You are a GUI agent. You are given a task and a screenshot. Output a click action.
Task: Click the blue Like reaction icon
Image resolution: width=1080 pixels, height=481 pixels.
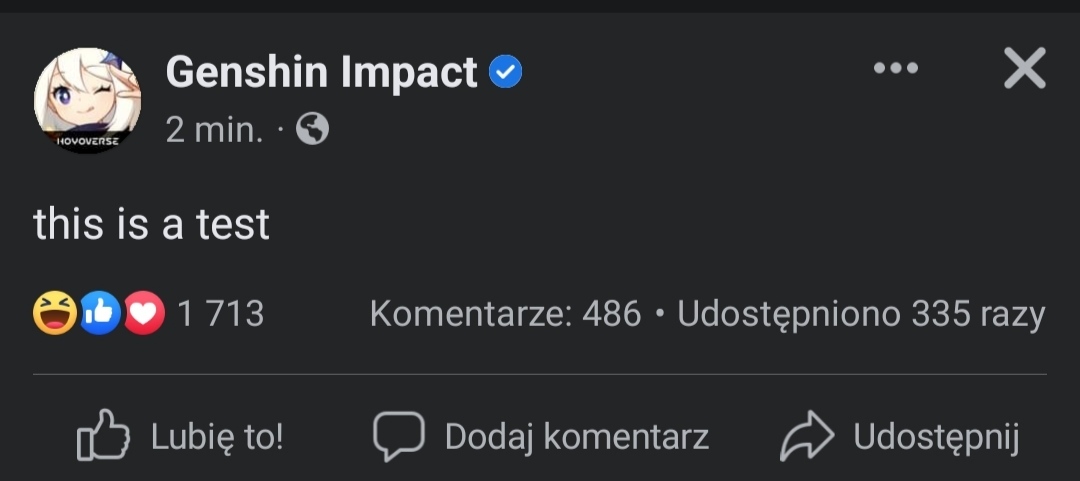[100, 314]
